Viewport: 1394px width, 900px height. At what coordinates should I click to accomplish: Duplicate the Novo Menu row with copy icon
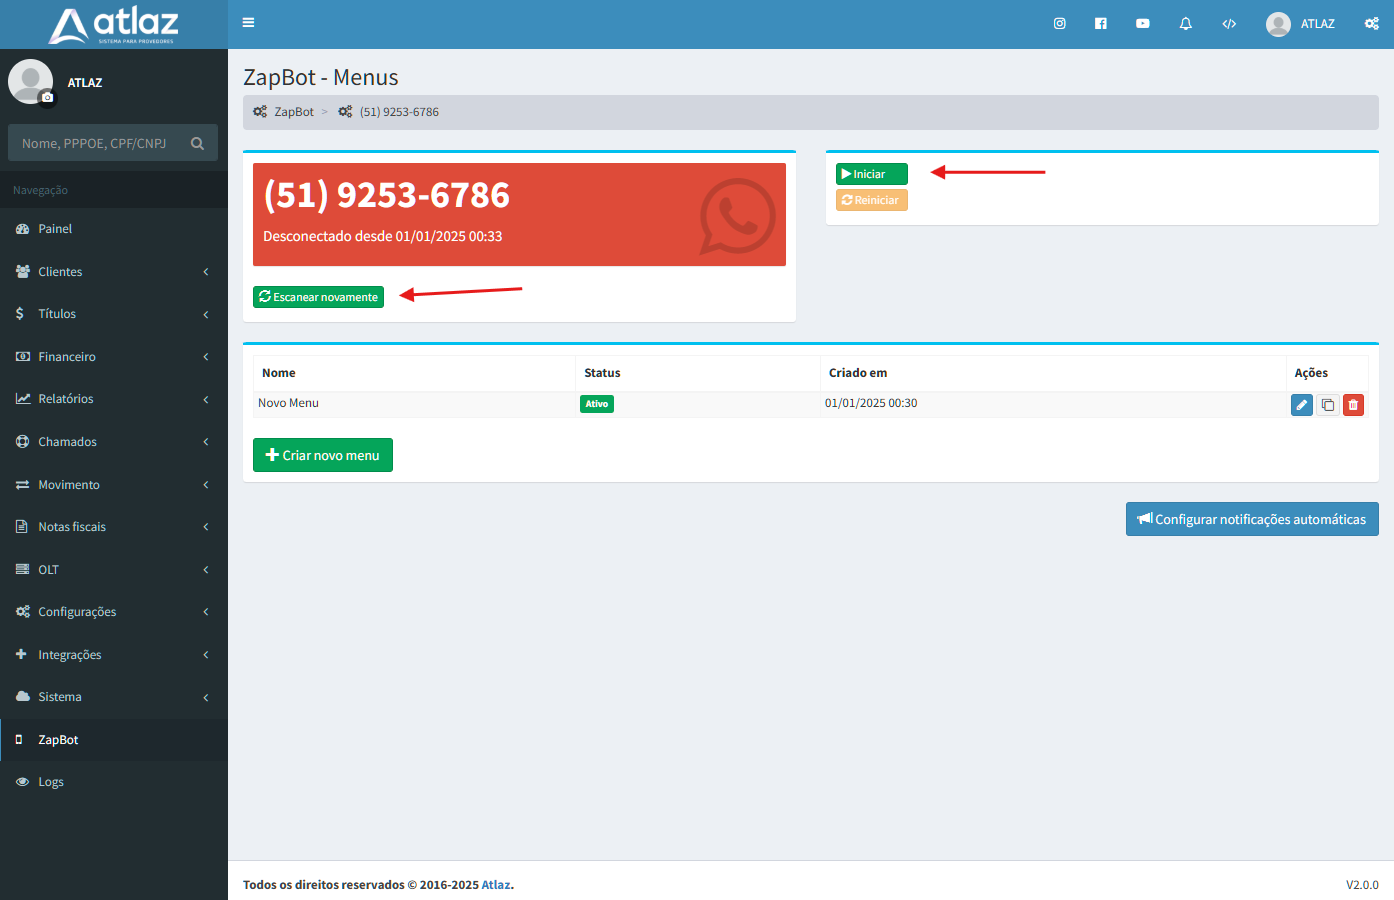pyautogui.click(x=1327, y=405)
